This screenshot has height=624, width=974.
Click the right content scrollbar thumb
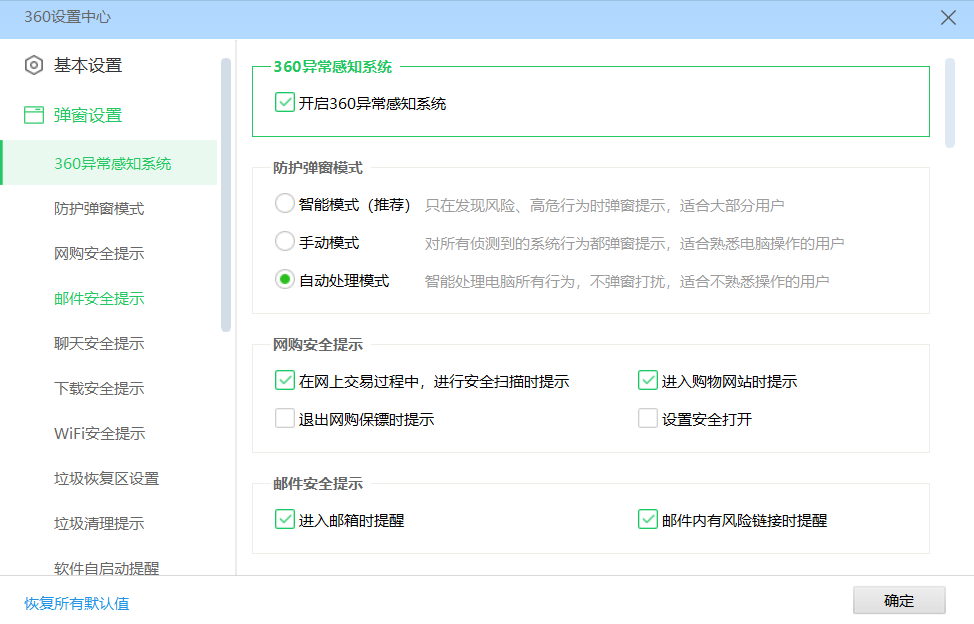point(950,103)
